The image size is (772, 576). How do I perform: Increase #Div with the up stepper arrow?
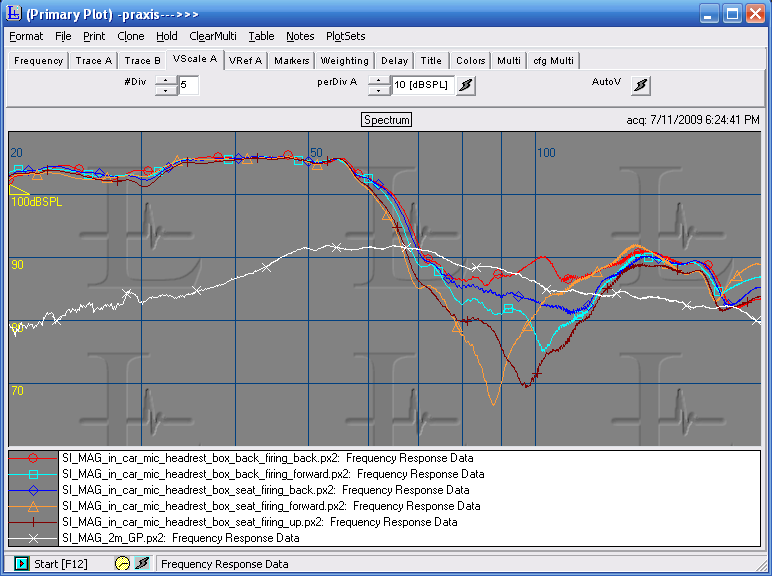pos(165,80)
